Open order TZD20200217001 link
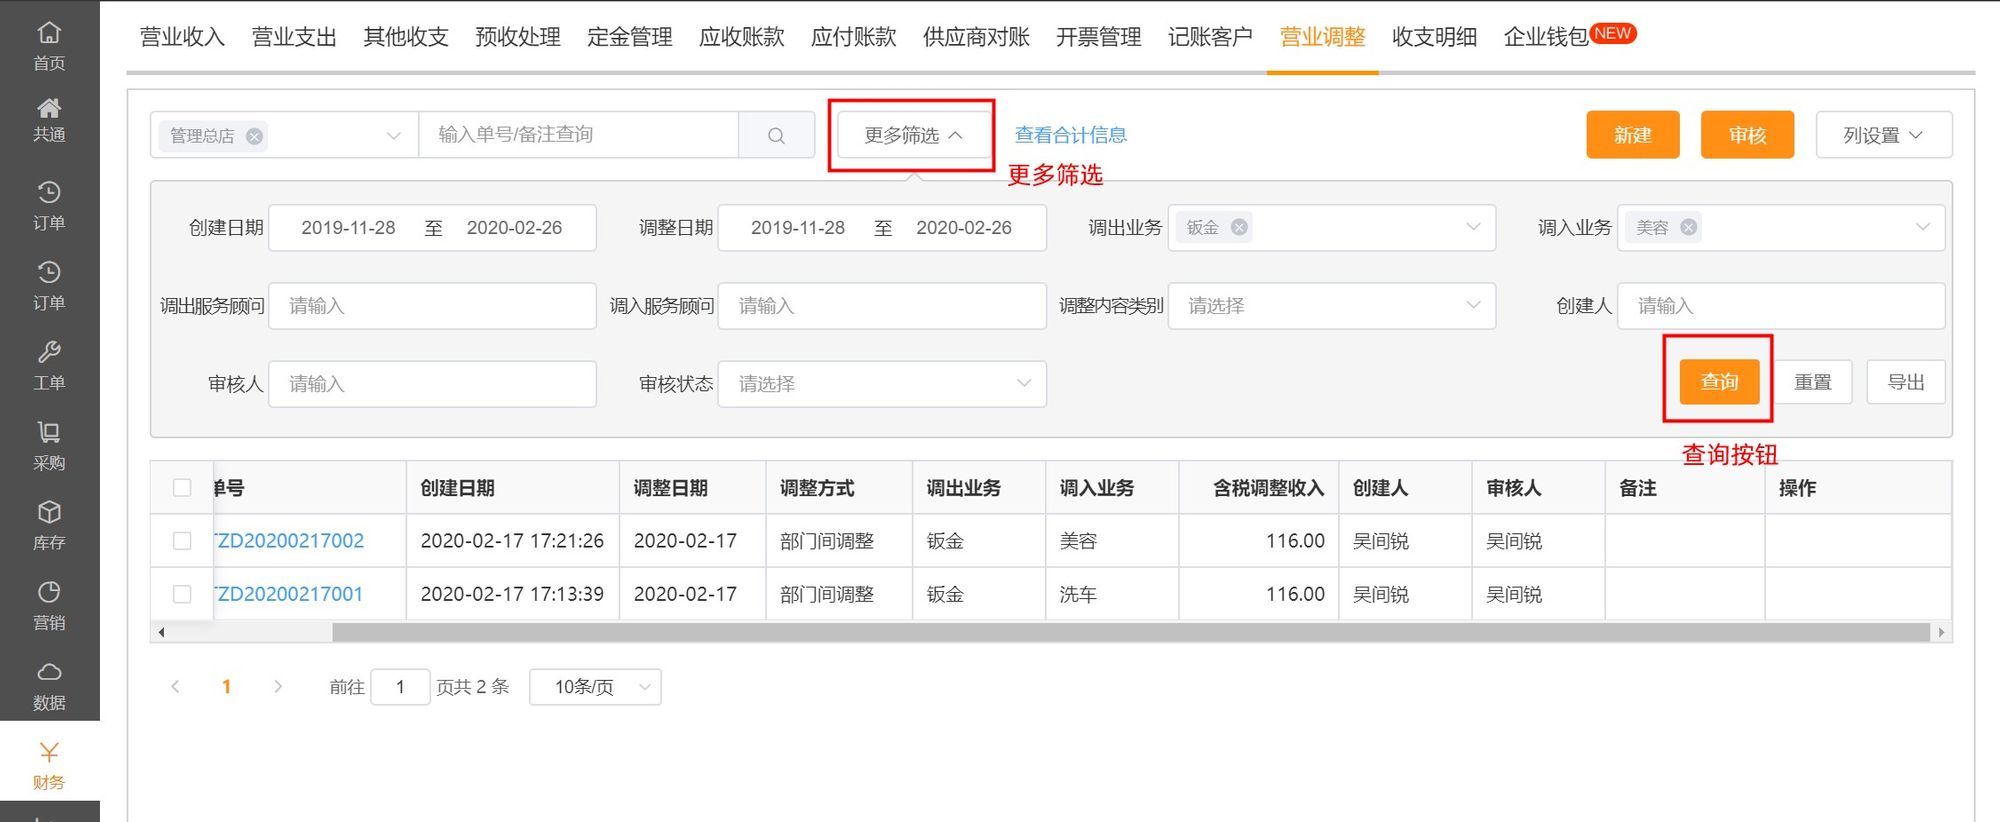Image resolution: width=2000 pixels, height=822 pixels. (289, 593)
